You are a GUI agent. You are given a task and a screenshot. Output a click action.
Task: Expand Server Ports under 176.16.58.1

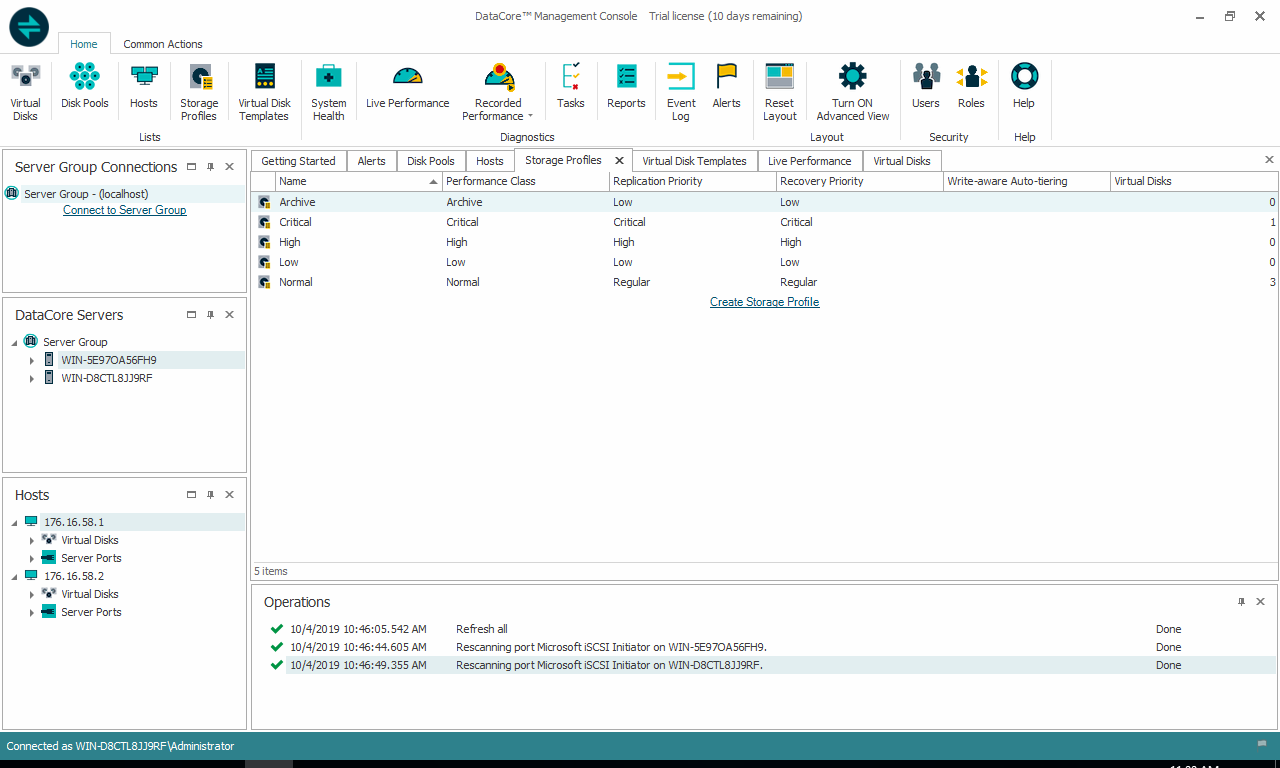tap(32, 559)
